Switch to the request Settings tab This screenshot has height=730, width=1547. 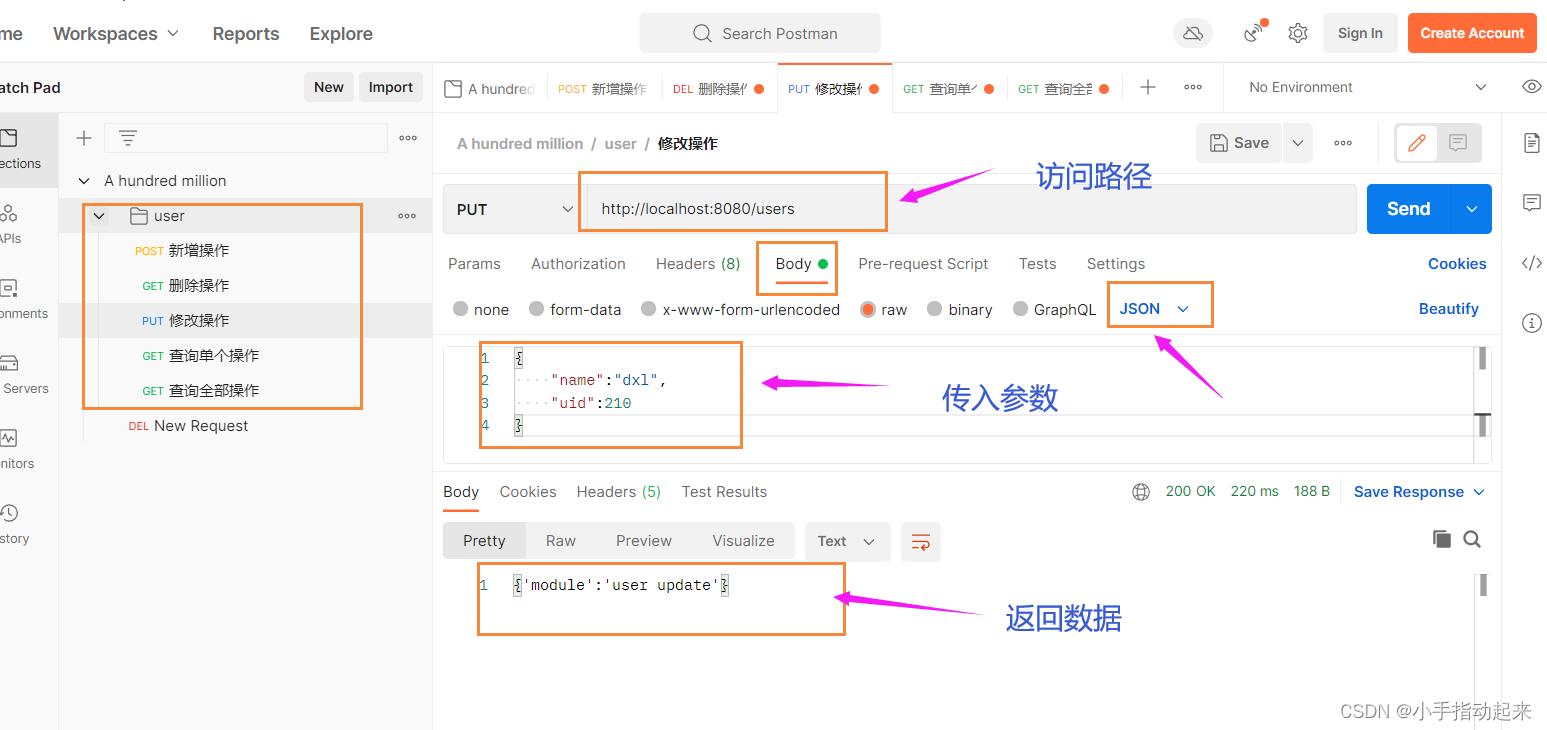point(1116,264)
